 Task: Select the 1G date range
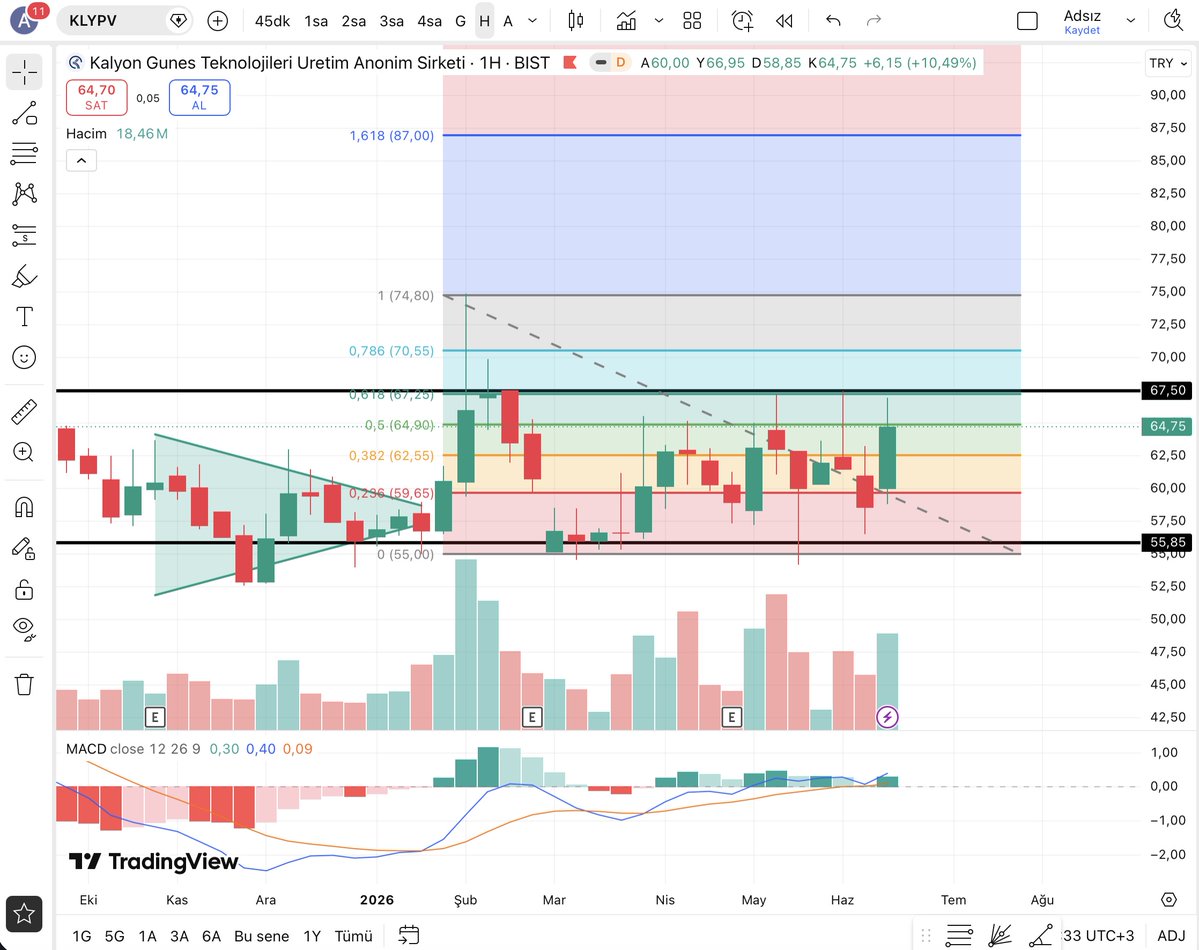pyautogui.click(x=82, y=936)
